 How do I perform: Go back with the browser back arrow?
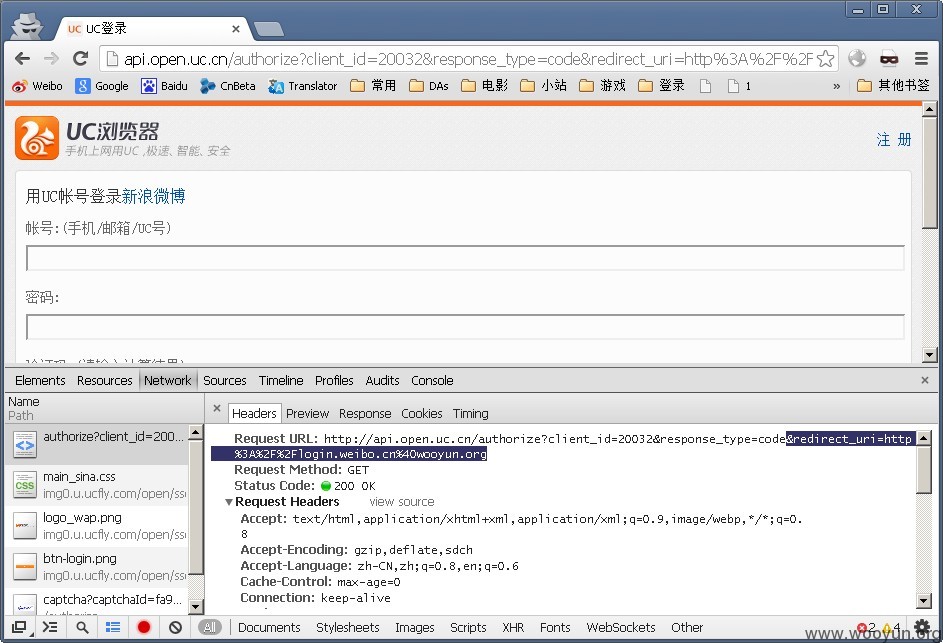coord(22,58)
